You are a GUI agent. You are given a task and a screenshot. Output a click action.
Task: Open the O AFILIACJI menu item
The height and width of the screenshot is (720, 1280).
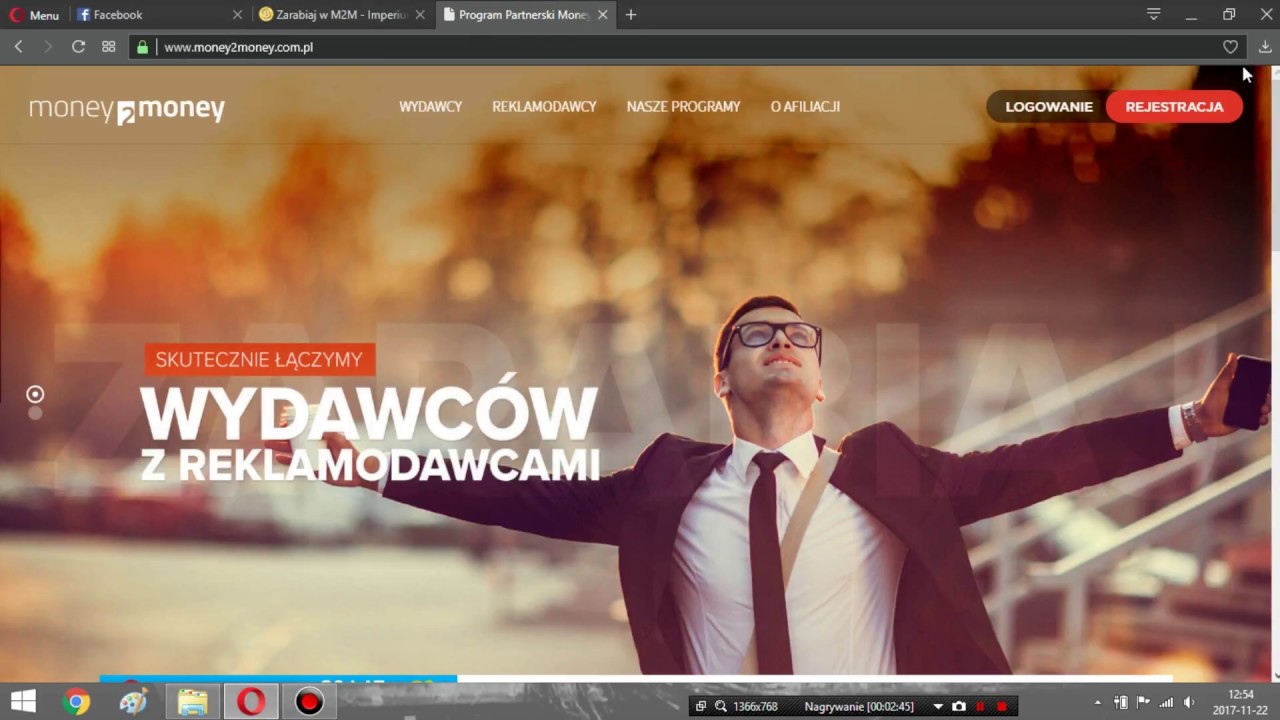point(805,106)
